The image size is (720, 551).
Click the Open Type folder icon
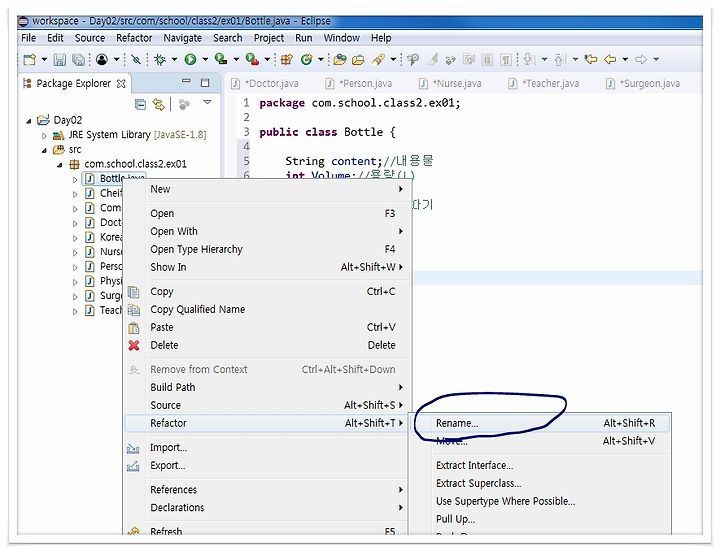340,59
